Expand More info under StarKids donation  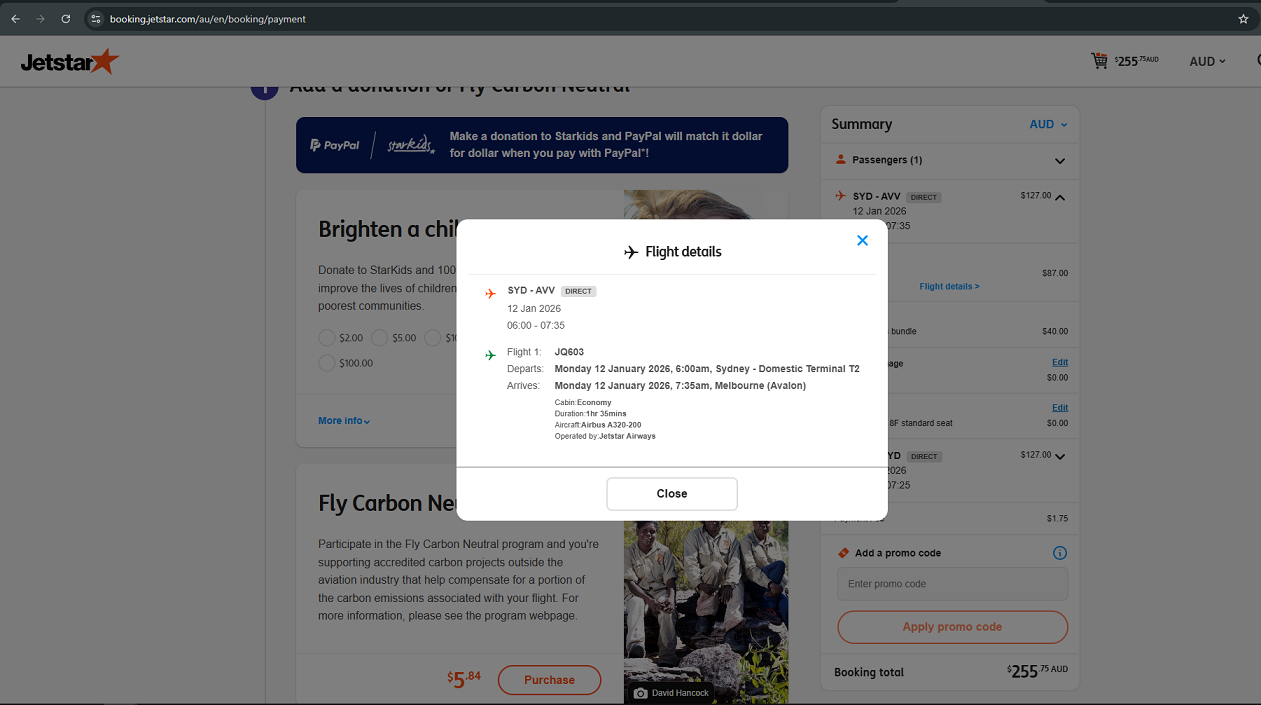coord(344,421)
